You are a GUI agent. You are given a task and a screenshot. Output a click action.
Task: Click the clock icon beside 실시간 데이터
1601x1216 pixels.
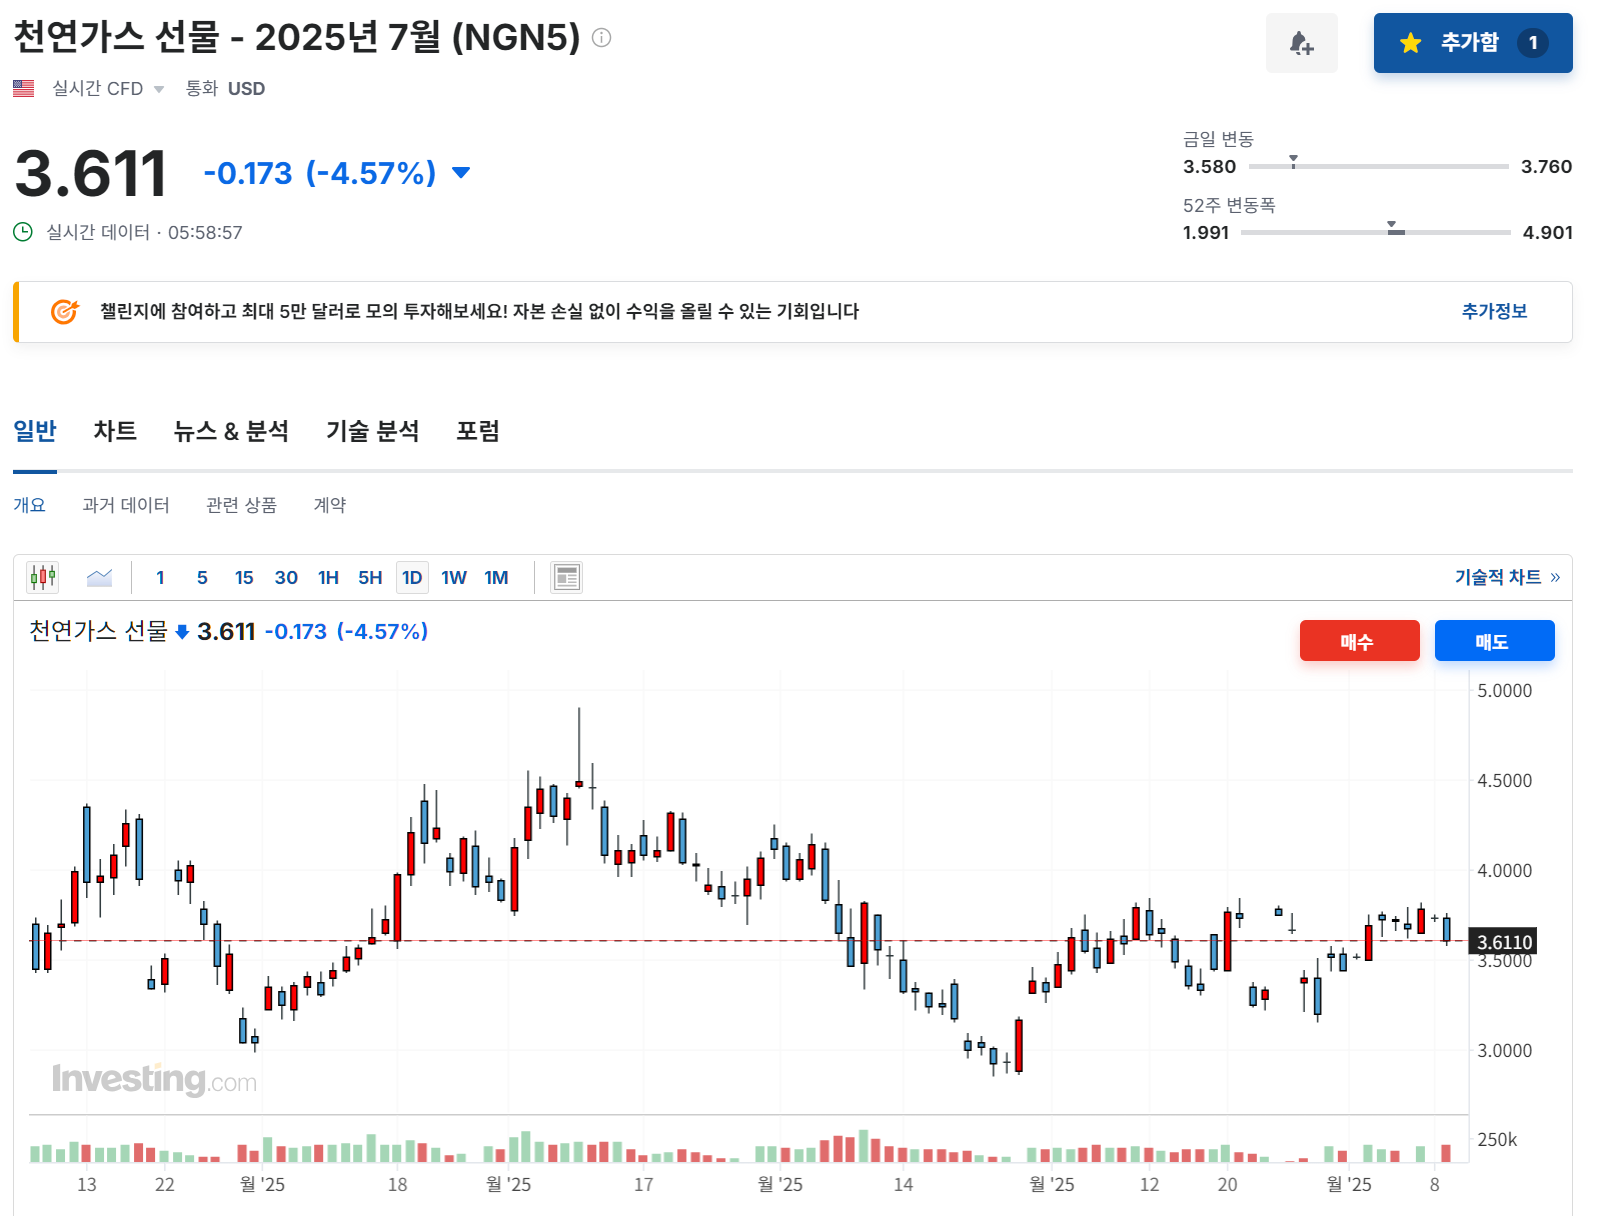point(22,231)
